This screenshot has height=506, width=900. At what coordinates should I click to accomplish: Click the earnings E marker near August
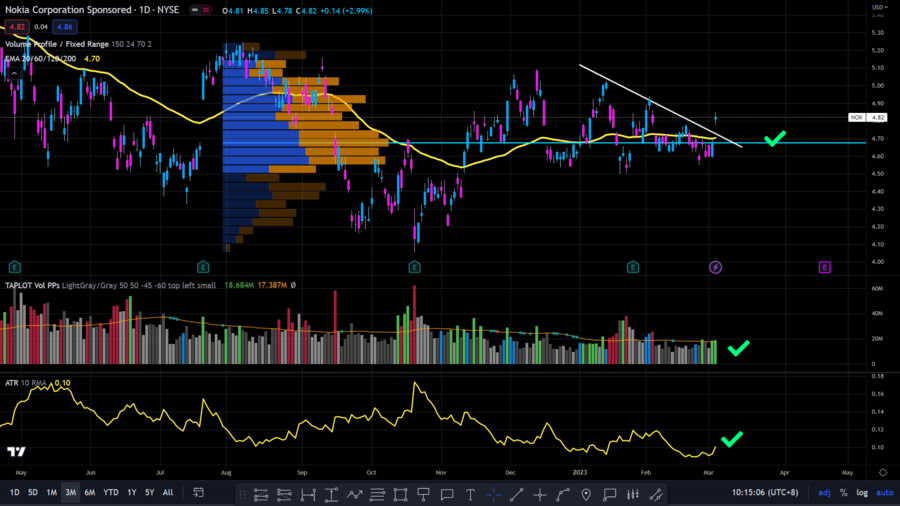click(203, 267)
